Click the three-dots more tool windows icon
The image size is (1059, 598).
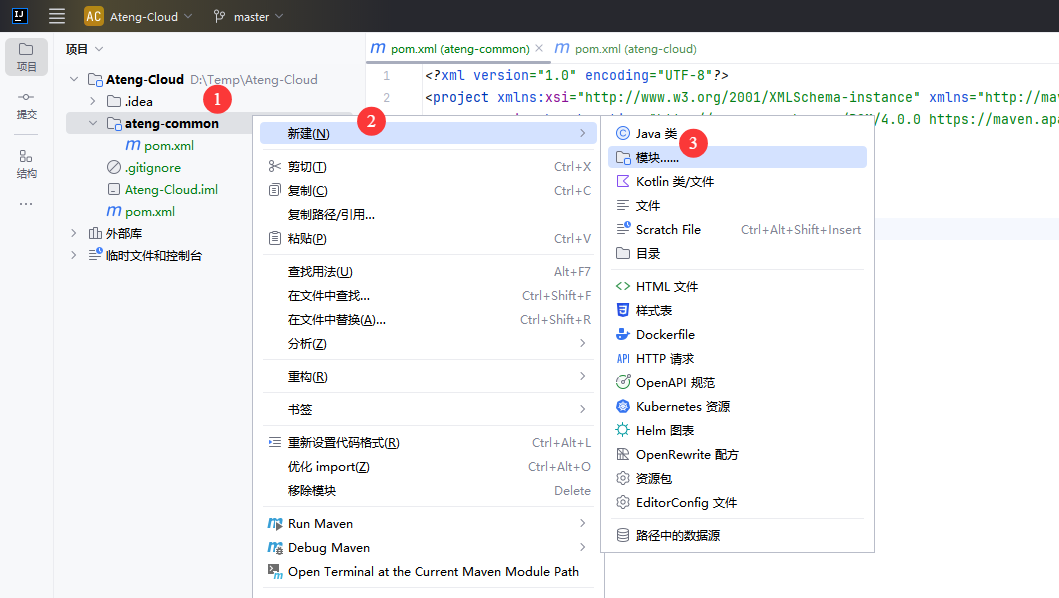tap(26, 204)
